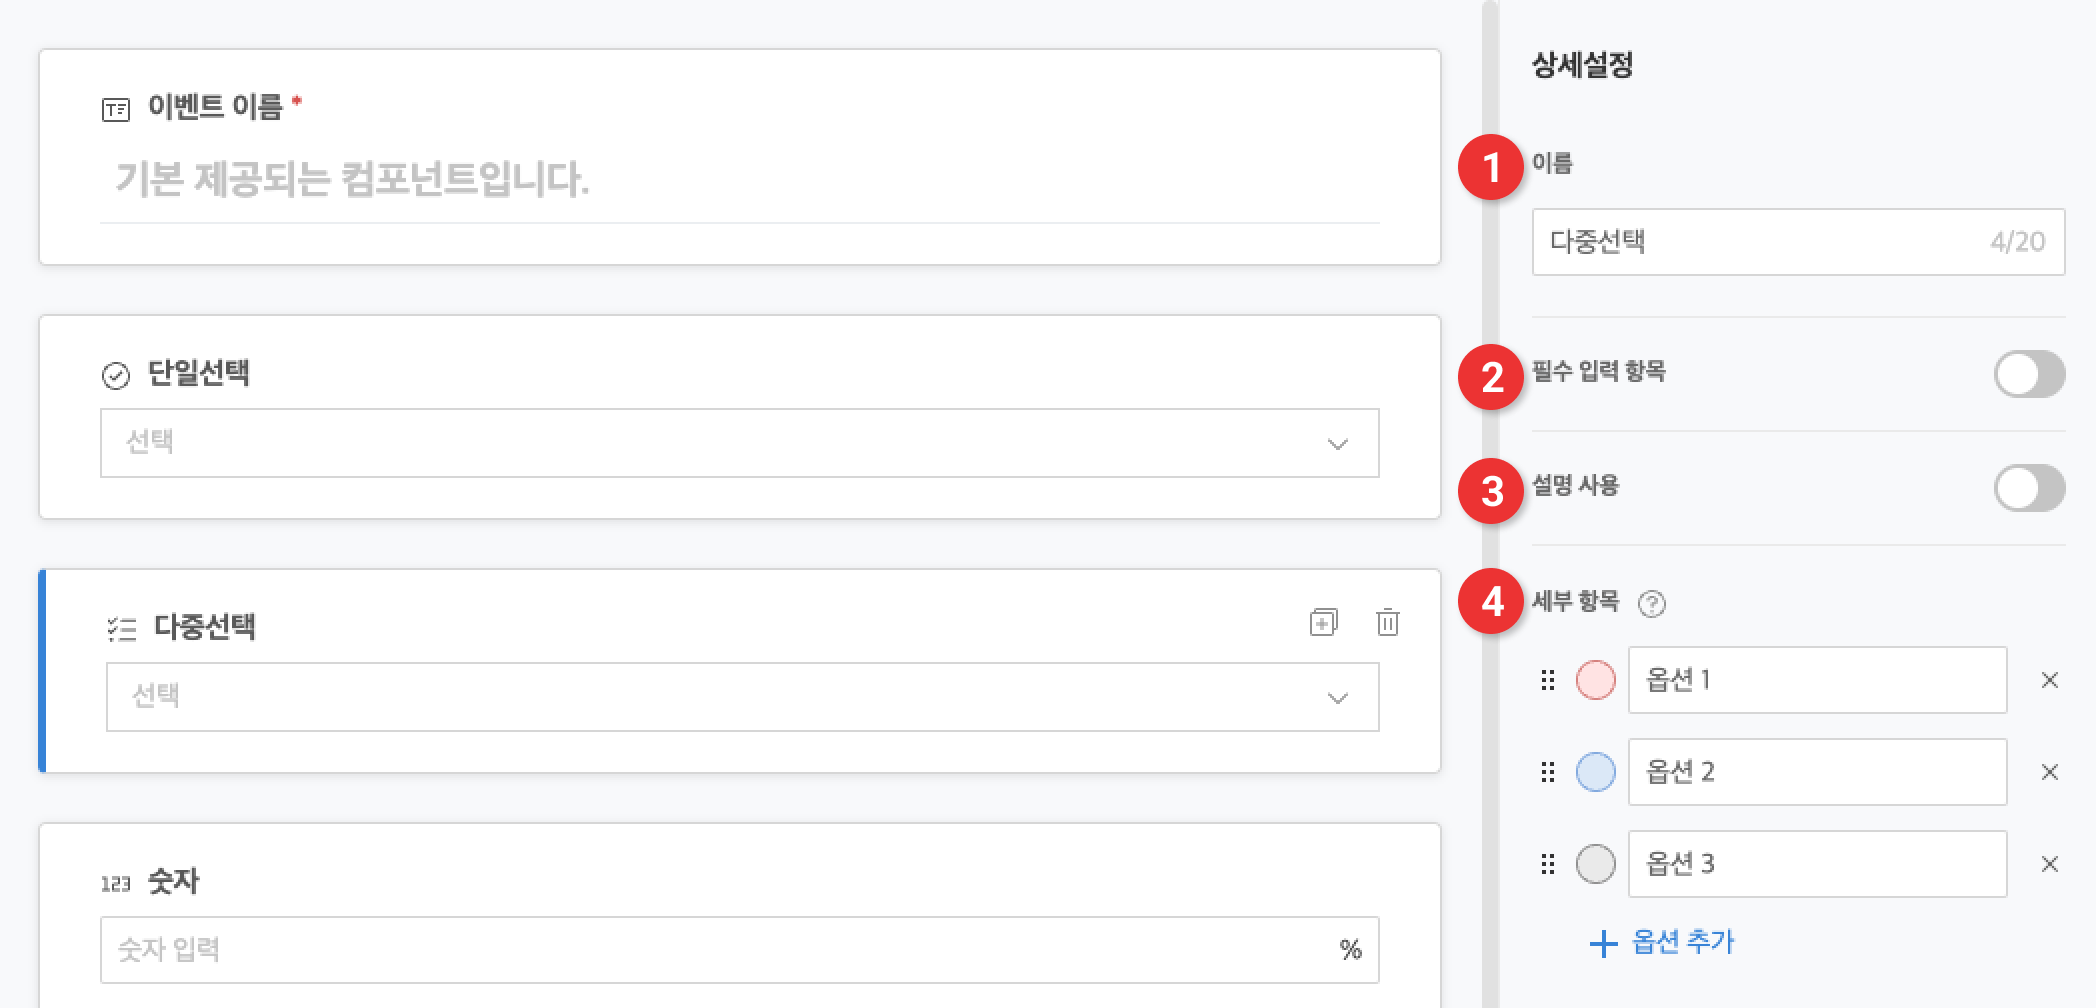Pick the gray color swatch for 옵션 3
Viewport: 2096px width, 1008px height.
pyautogui.click(x=1595, y=864)
